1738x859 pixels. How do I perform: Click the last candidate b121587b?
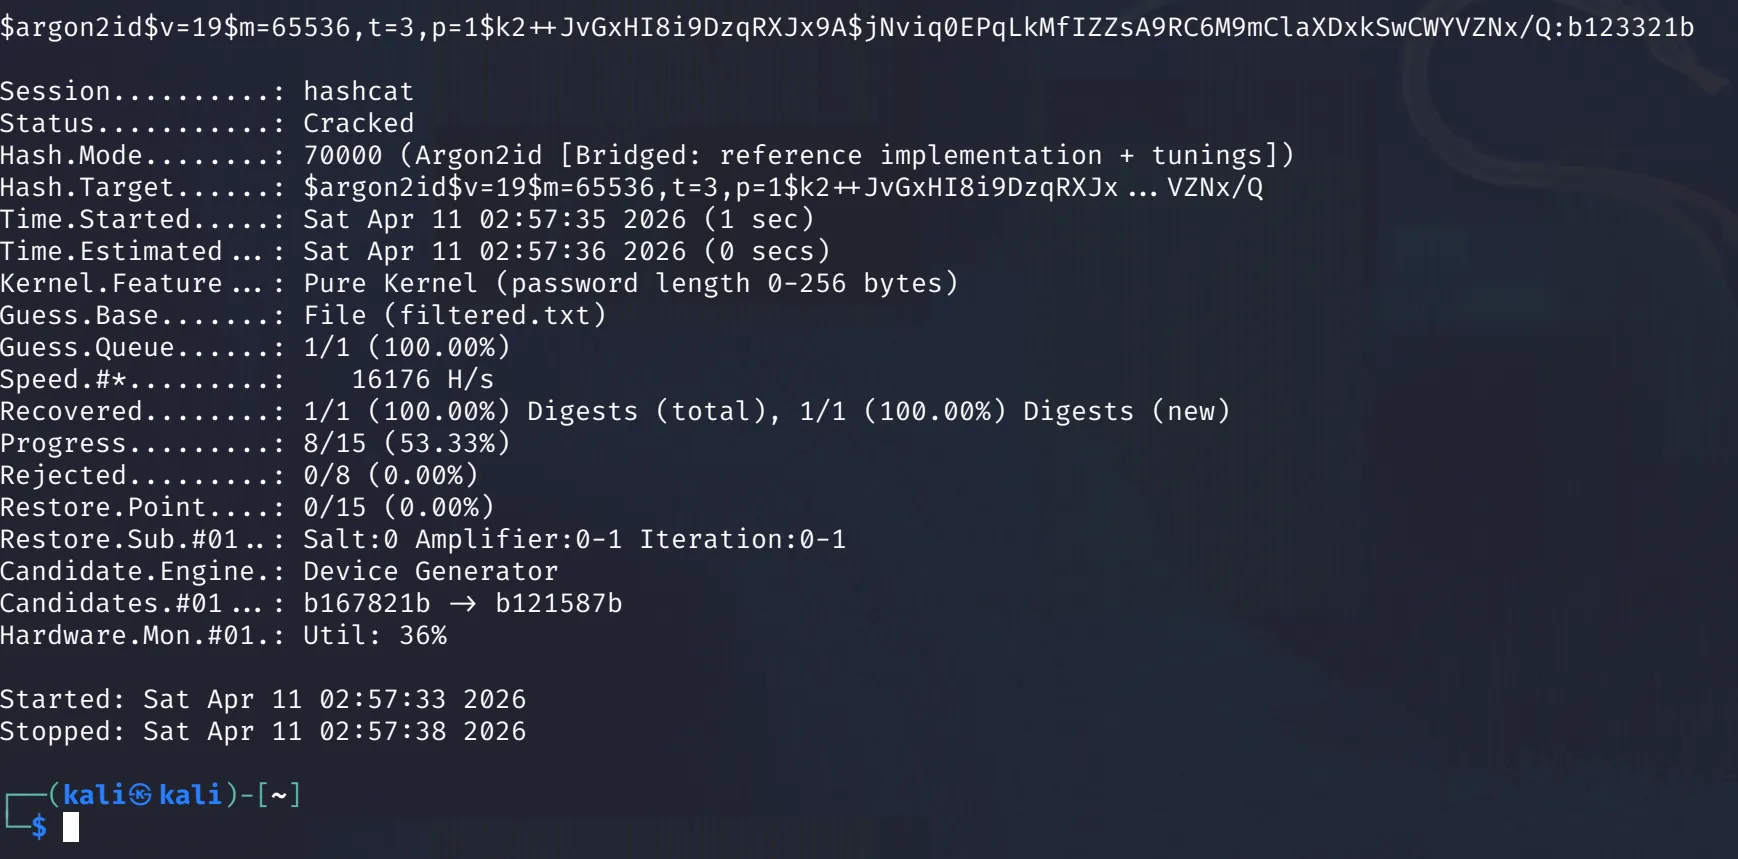pos(558,603)
